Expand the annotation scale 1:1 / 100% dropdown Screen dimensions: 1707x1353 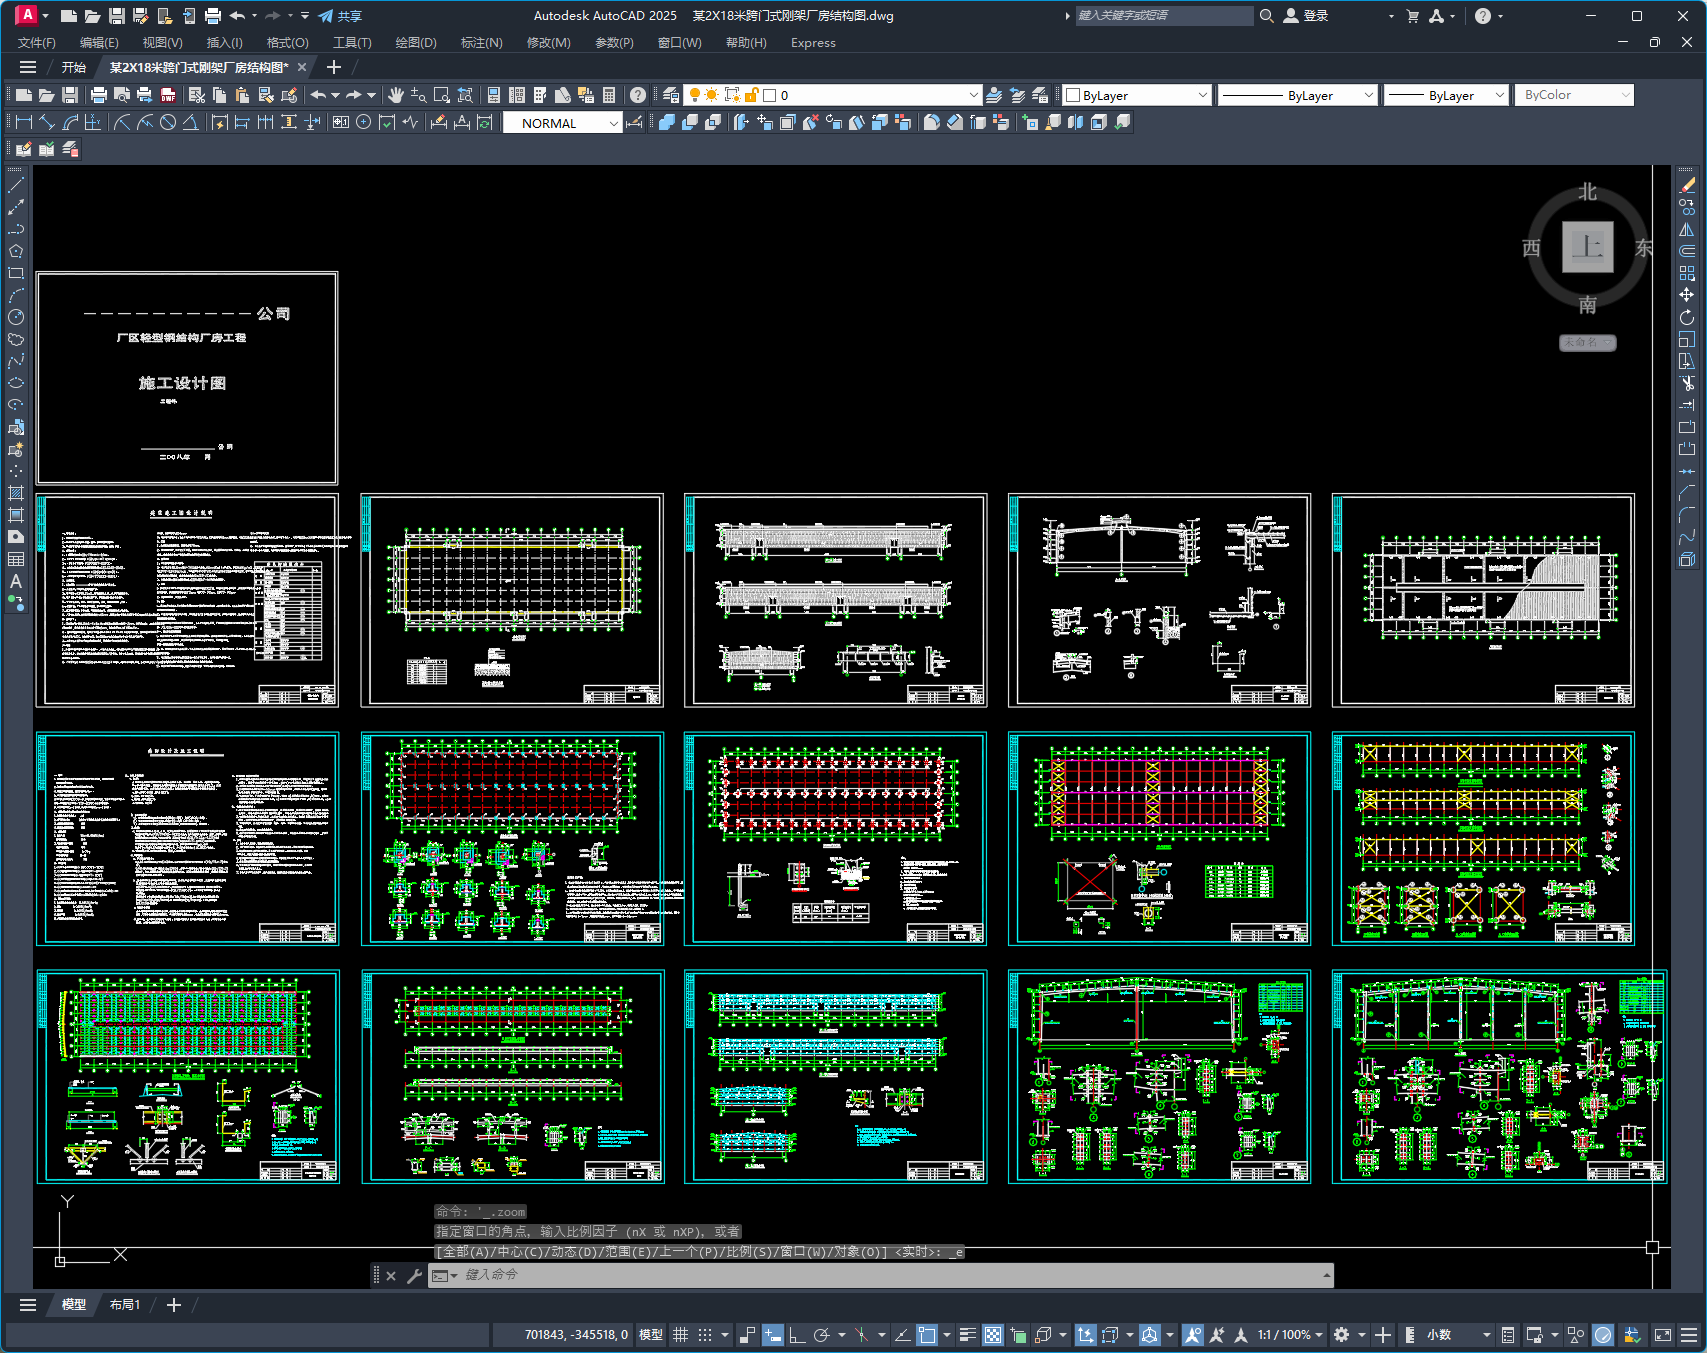[1290, 1335]
